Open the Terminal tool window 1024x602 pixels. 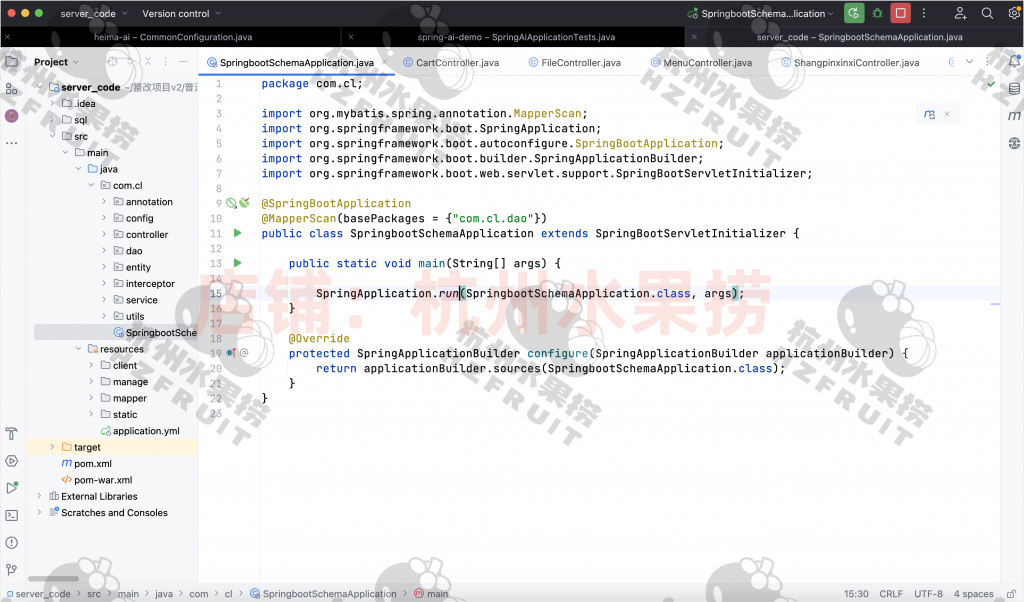(12, 516)
